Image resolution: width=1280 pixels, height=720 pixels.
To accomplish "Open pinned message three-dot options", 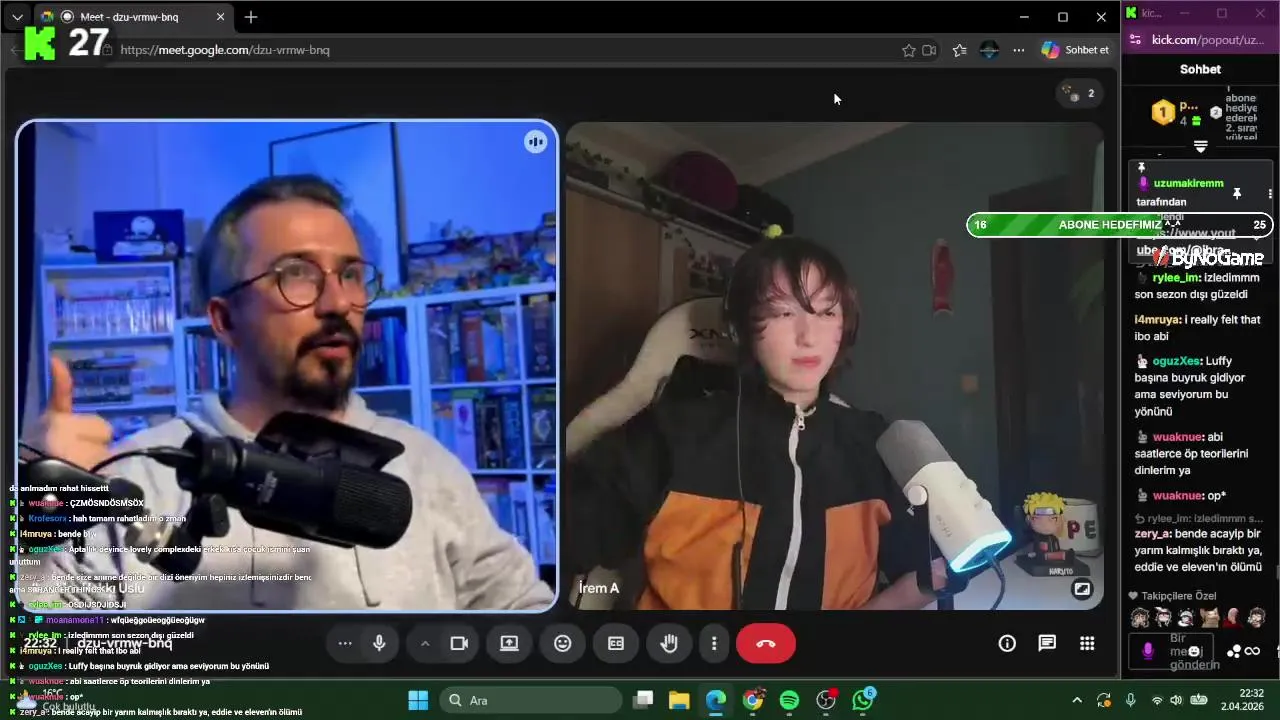I will point(1270,194).
